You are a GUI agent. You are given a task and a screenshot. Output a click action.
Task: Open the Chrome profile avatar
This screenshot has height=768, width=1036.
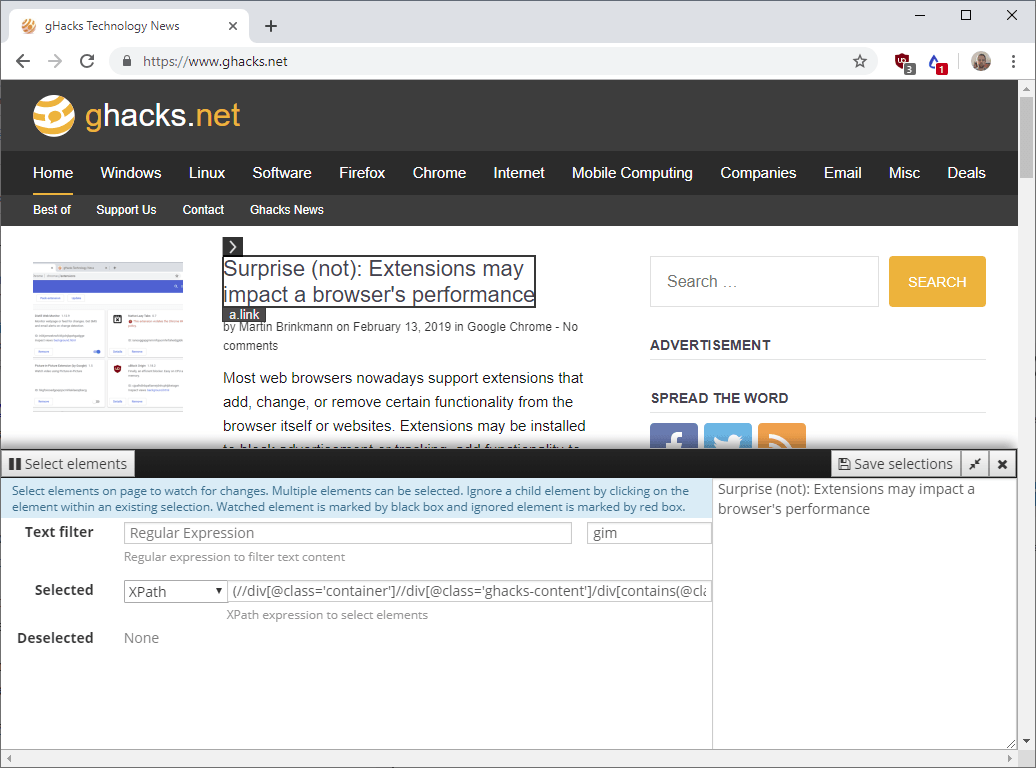(980, 61)
